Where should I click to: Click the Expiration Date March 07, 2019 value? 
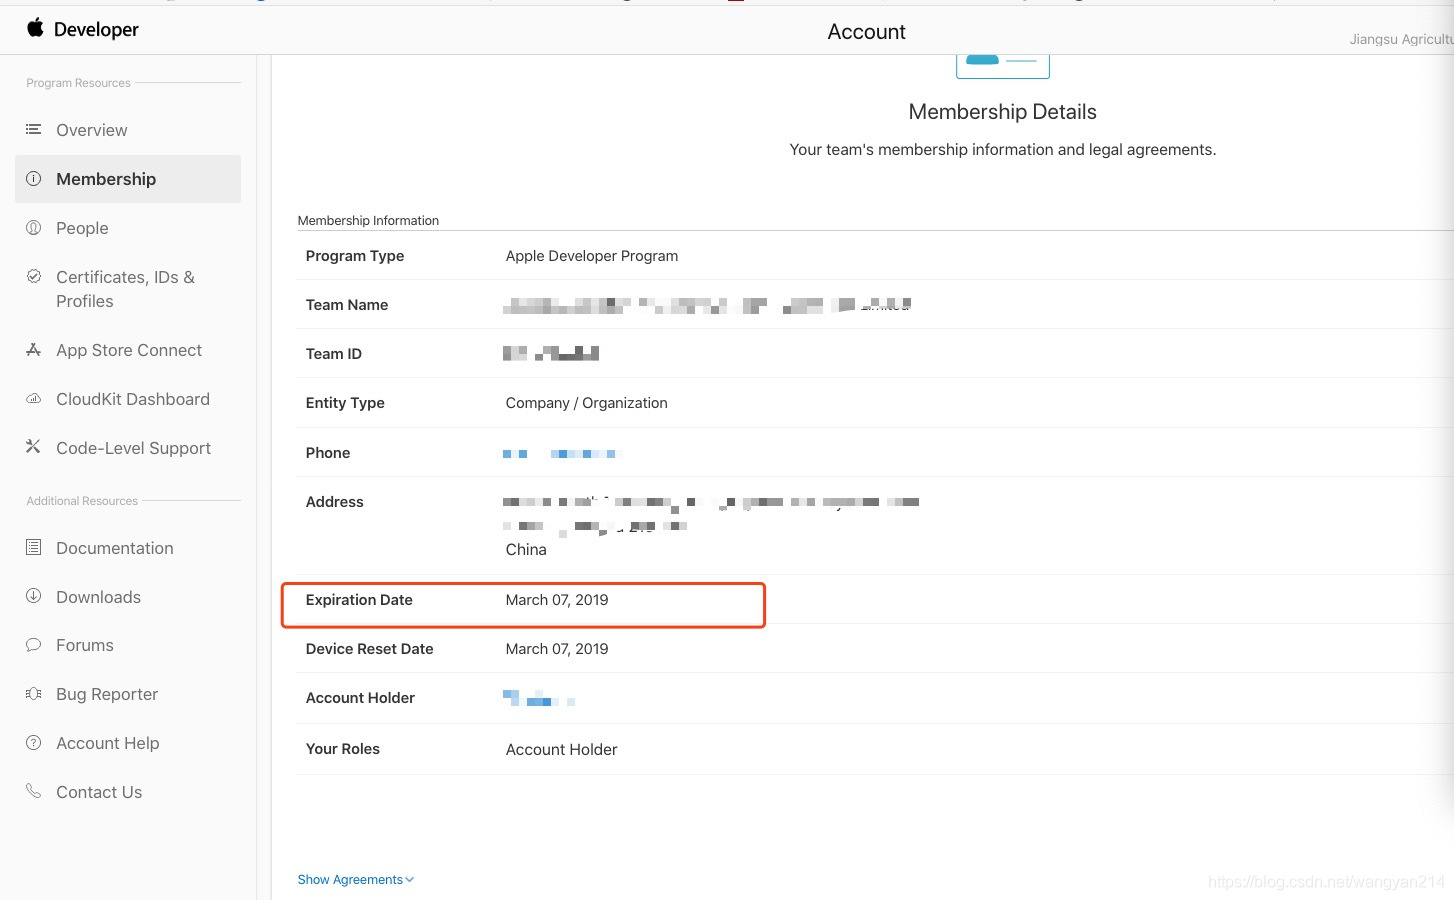tap(557, 600)
